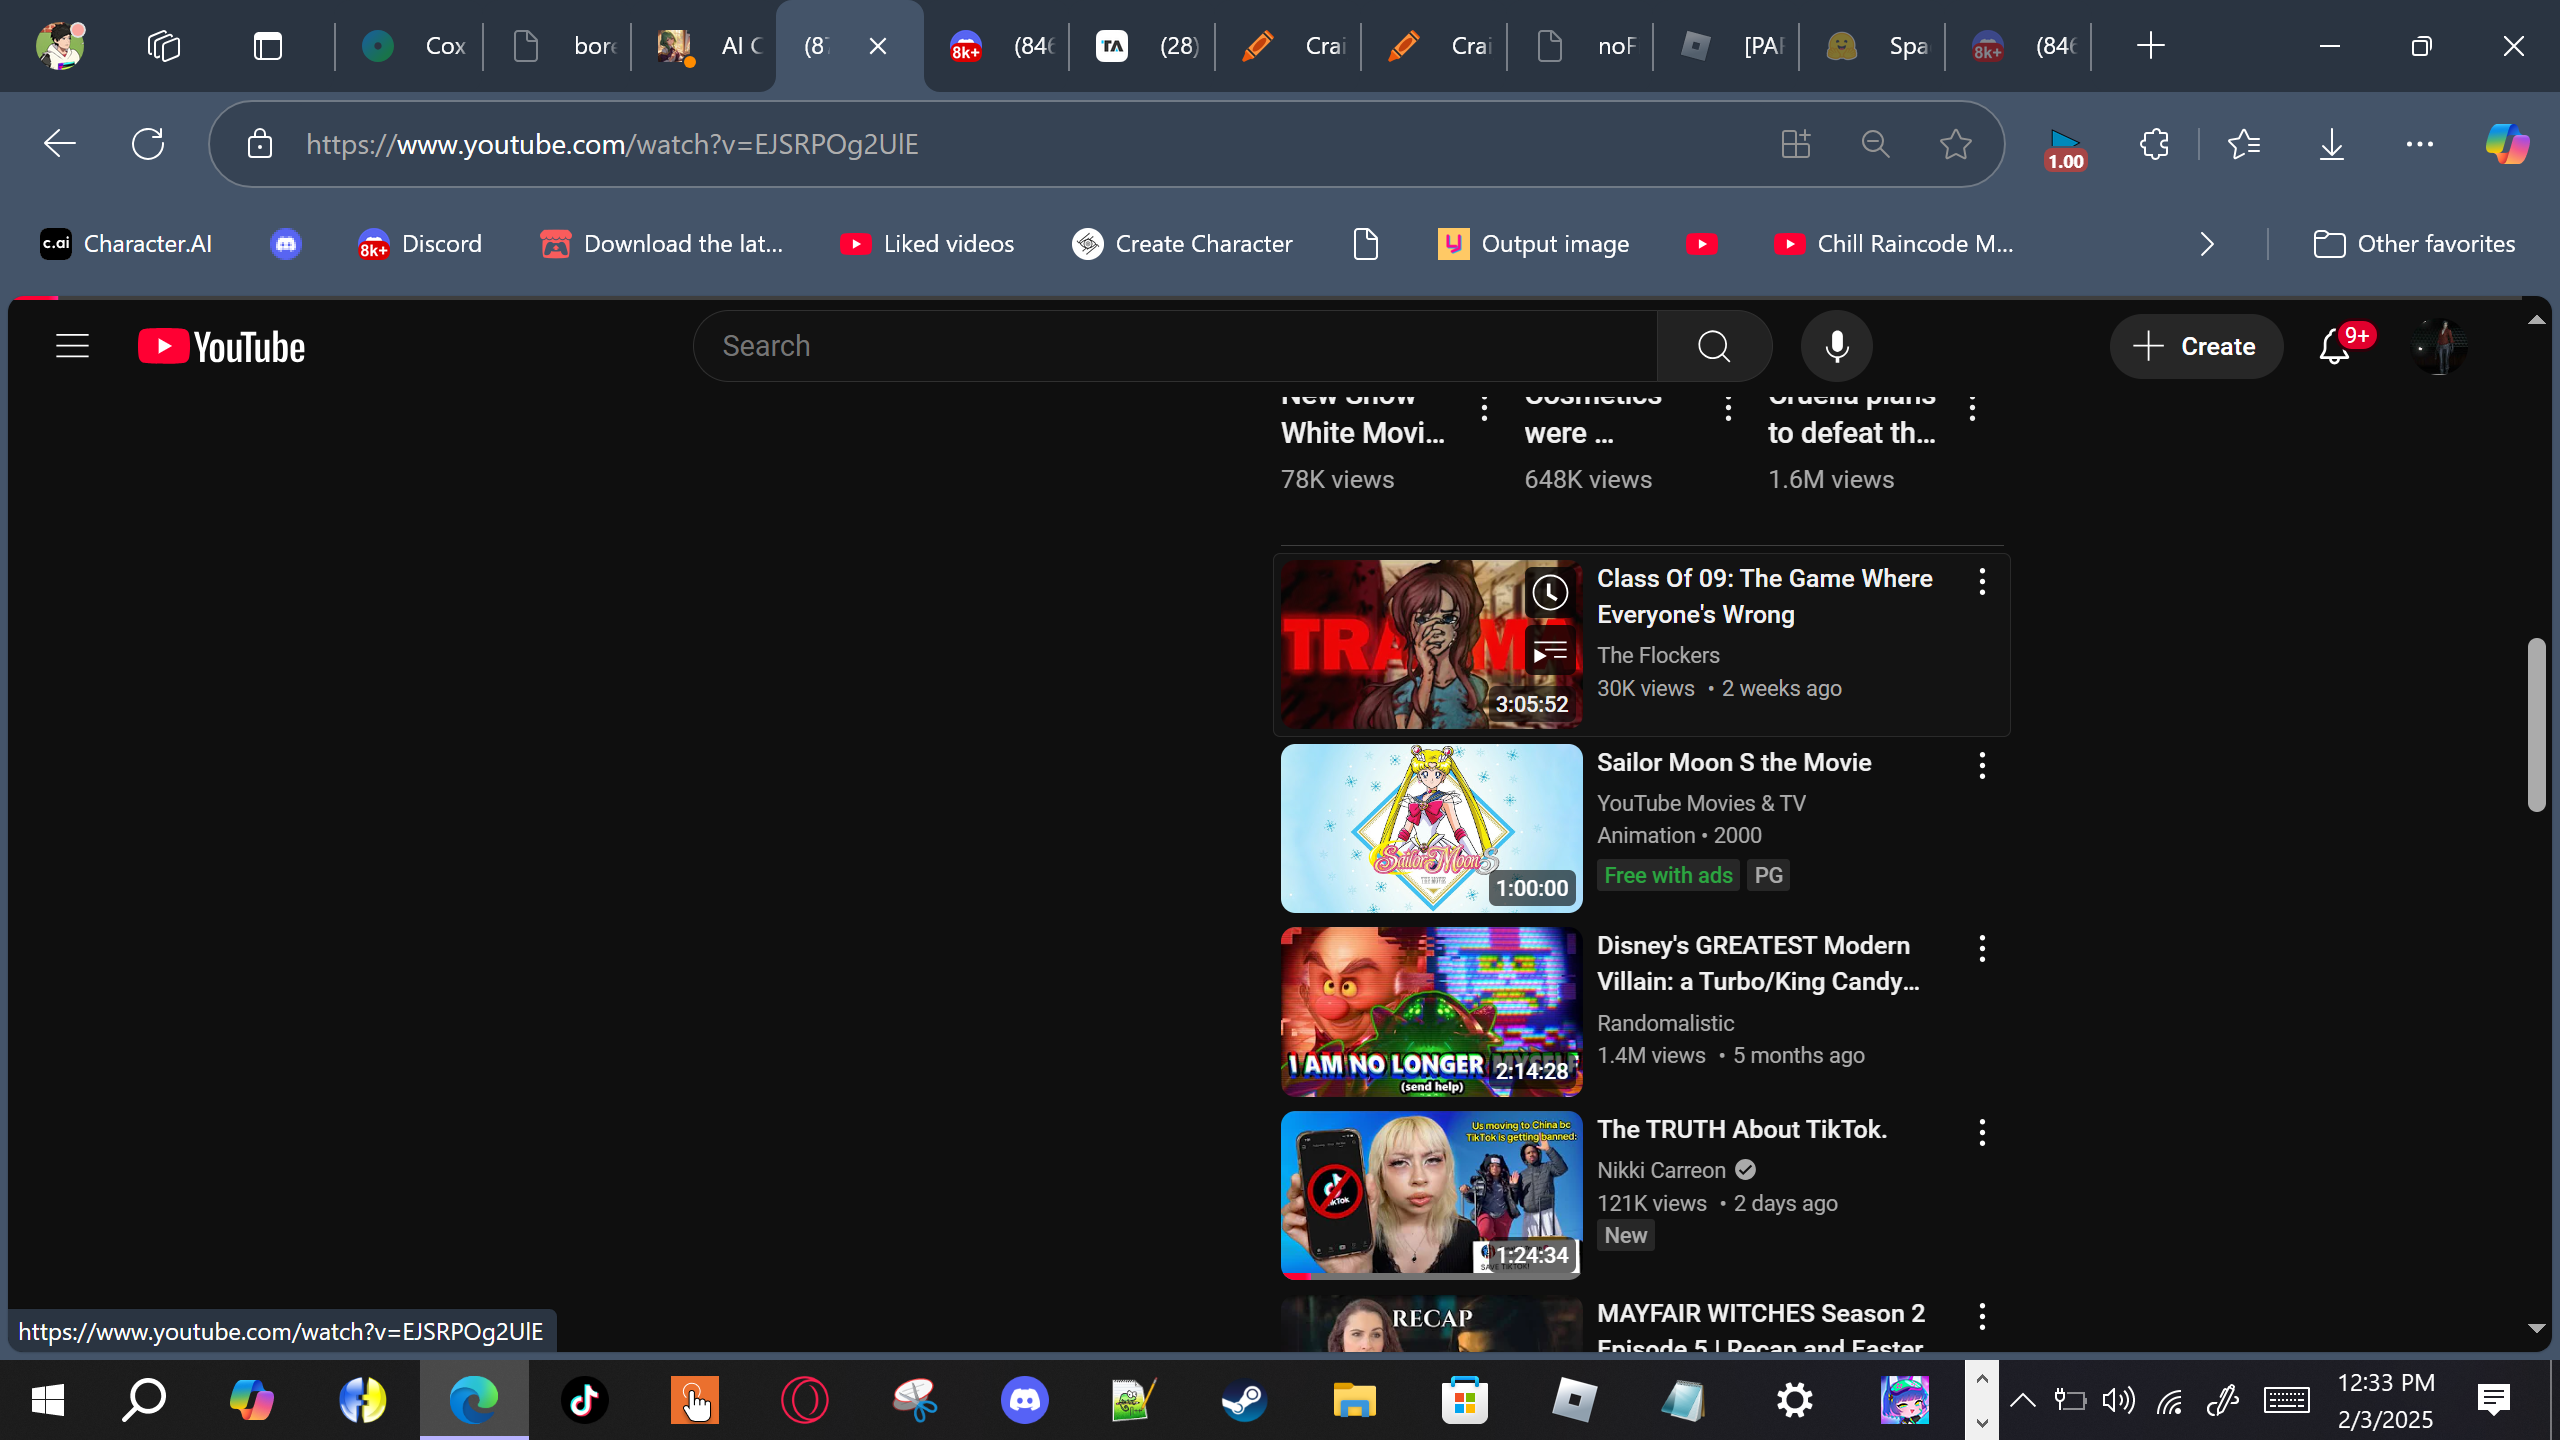This screenshot has width=2560, height=1440.
Task: Open Liked videos bookmark
Action: tap(927, 244)
